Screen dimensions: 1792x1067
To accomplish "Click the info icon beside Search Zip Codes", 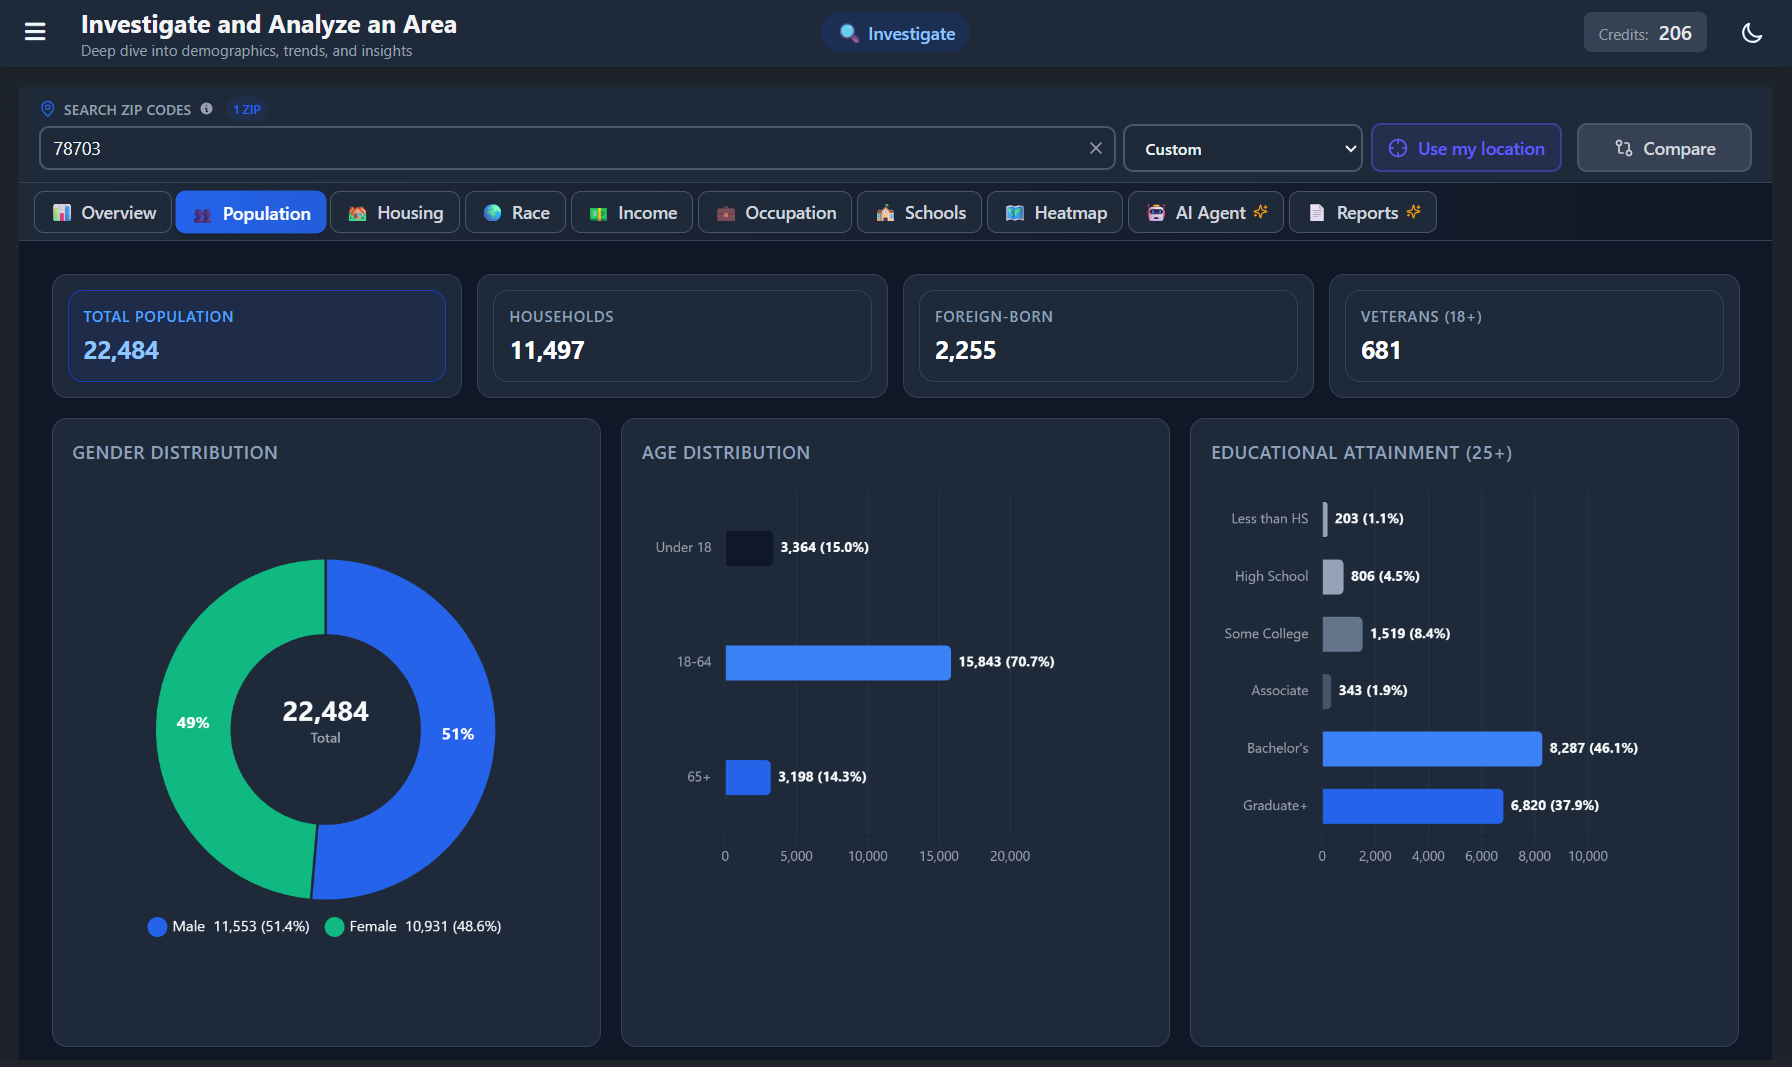I will coord(206,109).
